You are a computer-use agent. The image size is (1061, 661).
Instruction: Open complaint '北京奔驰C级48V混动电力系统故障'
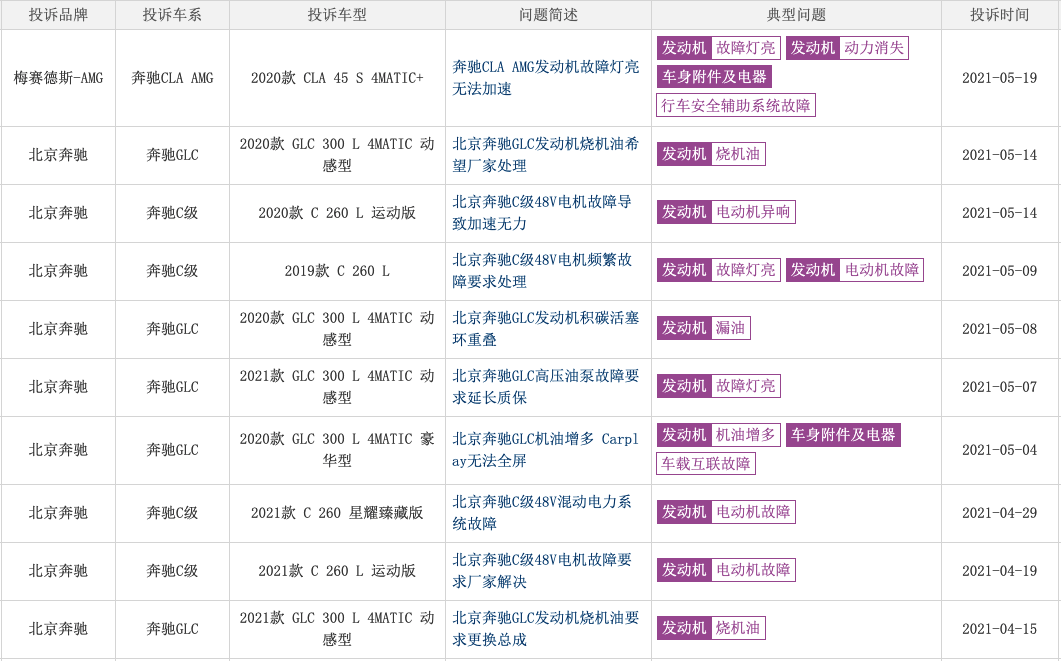[x=542, y=513]
